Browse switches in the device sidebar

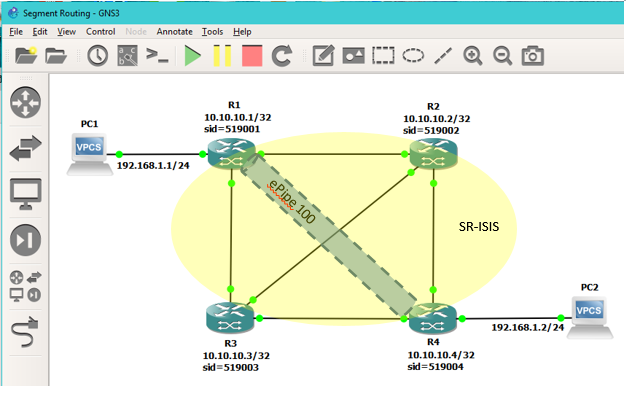pos(26,148)
